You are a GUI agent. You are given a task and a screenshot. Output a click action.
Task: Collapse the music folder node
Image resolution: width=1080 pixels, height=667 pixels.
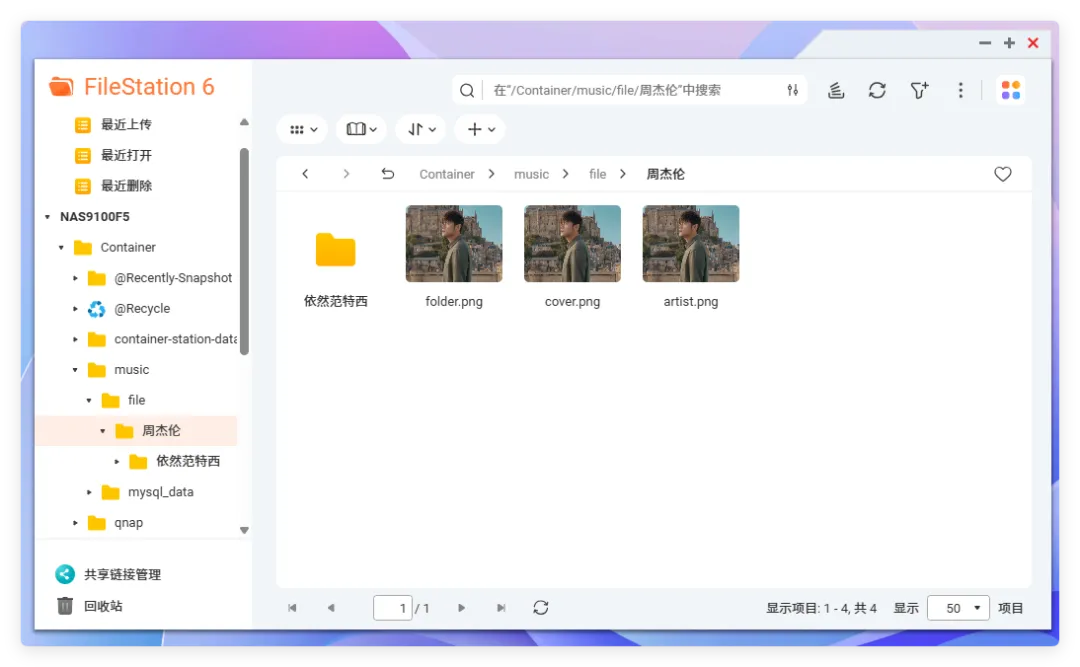click(x=75, y=370)
